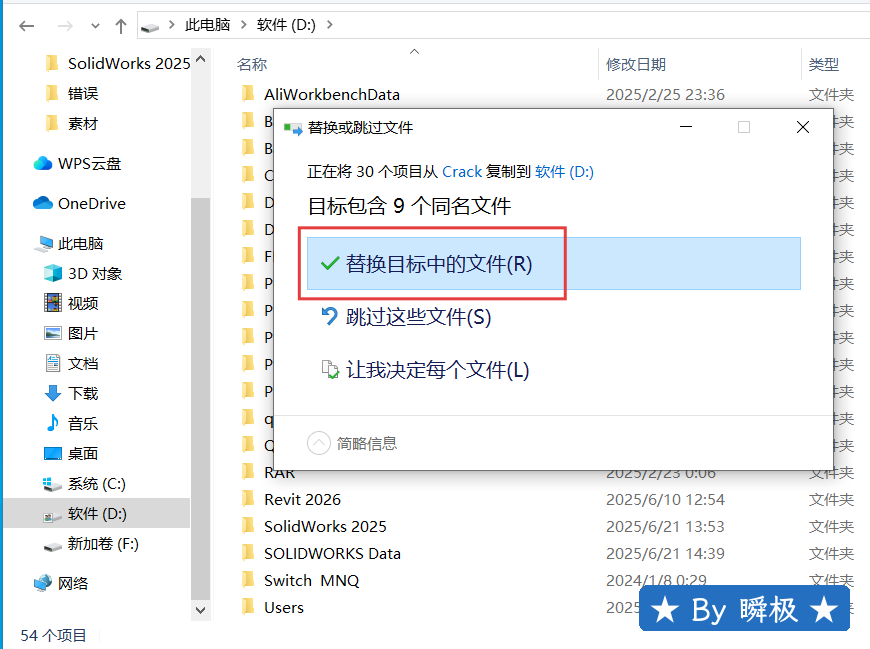The width and height of the screenshot is (870, 649).
Task: Open the 软件 (D:) destination link
Action: [x=564, y=172]
